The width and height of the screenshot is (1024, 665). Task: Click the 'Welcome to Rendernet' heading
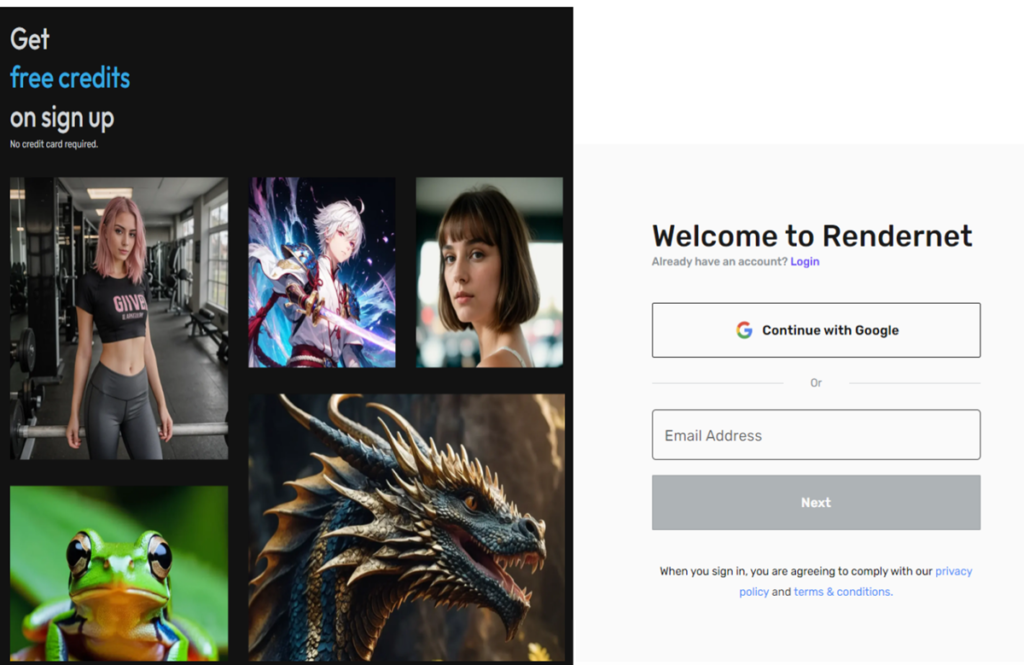pyautogui.click(x=812, y=236)
